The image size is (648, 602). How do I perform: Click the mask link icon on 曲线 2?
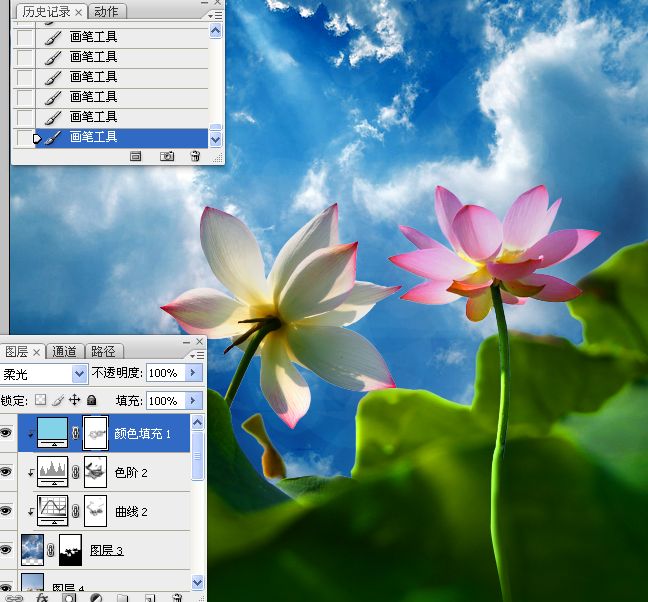click(75, 511)
